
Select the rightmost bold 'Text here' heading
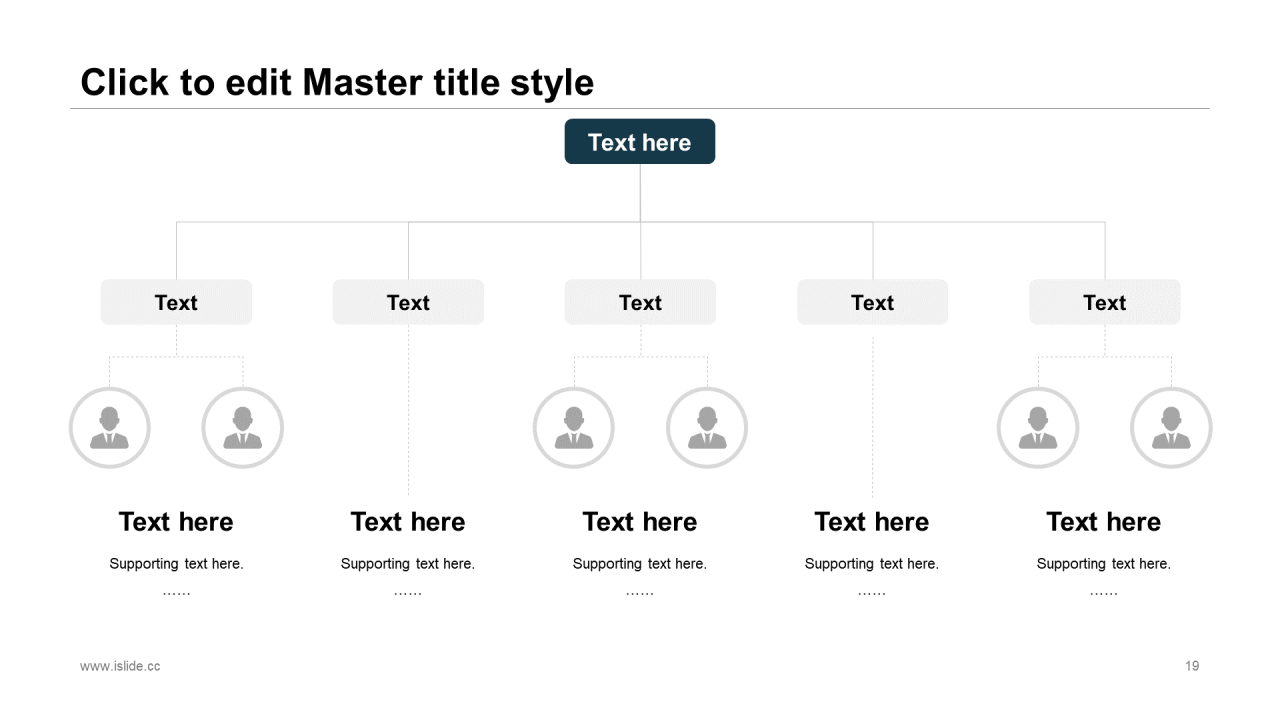(x=1104, y=522)
